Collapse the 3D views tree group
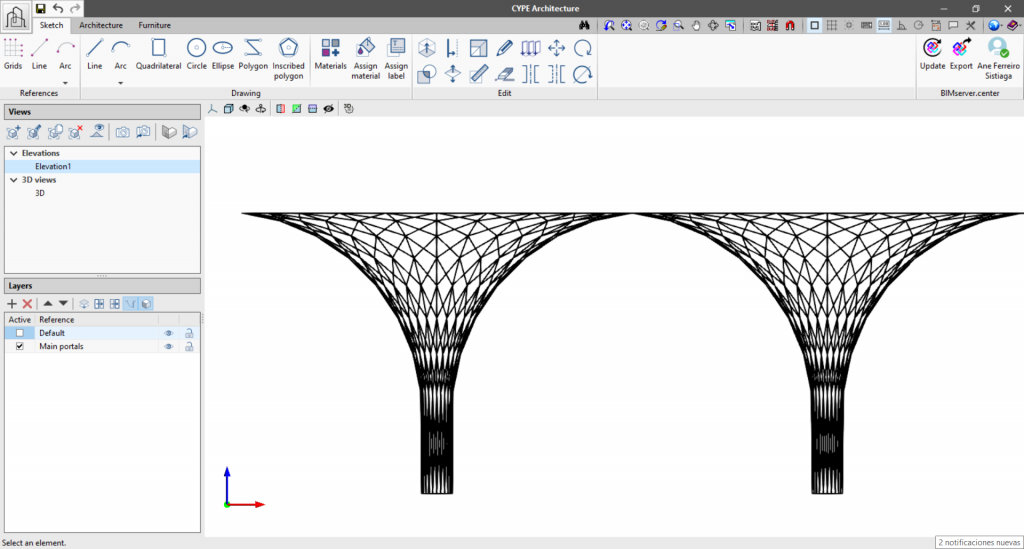The width and height of the screenshot is (1024, 549). [x=13, y=180]
